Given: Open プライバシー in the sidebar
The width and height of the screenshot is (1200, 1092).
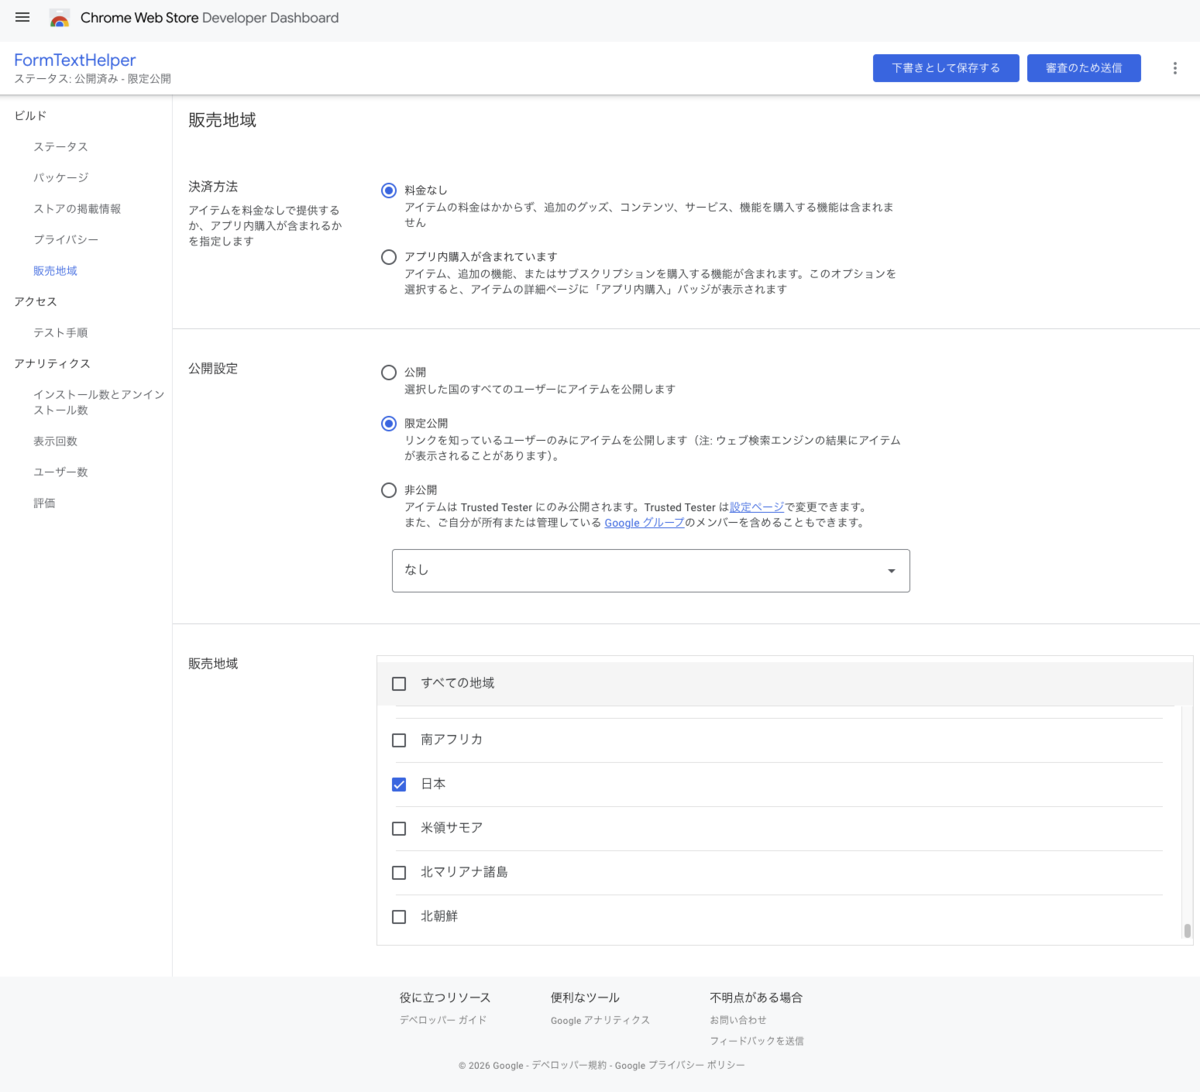Looking at the screenshot, I should coord(66,240).
